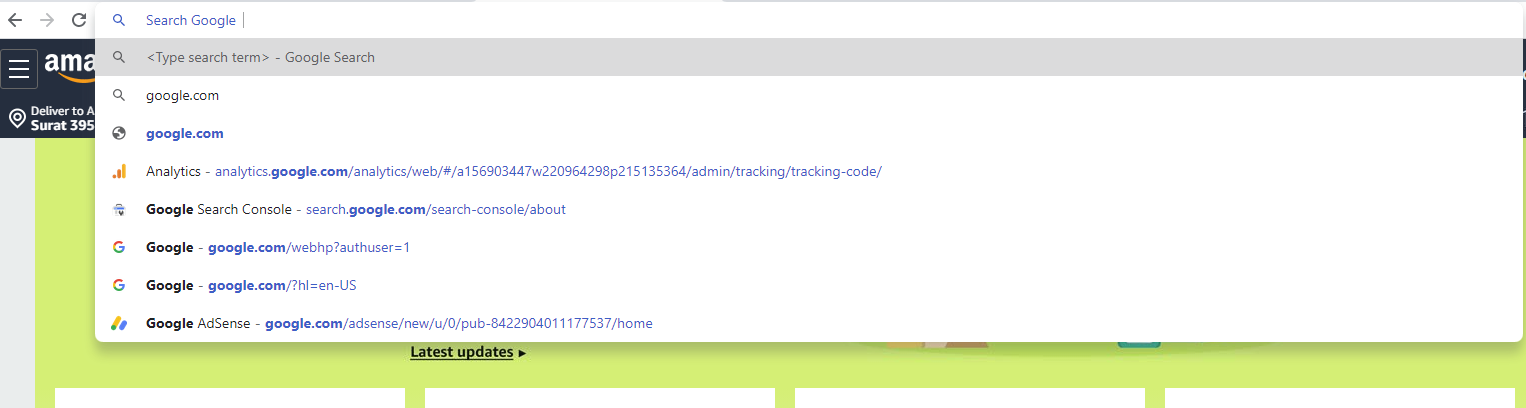The image size is (1526, 408).
Task: Click the Analytics bar-chart icon suggestion
Action: click(119, 171)
